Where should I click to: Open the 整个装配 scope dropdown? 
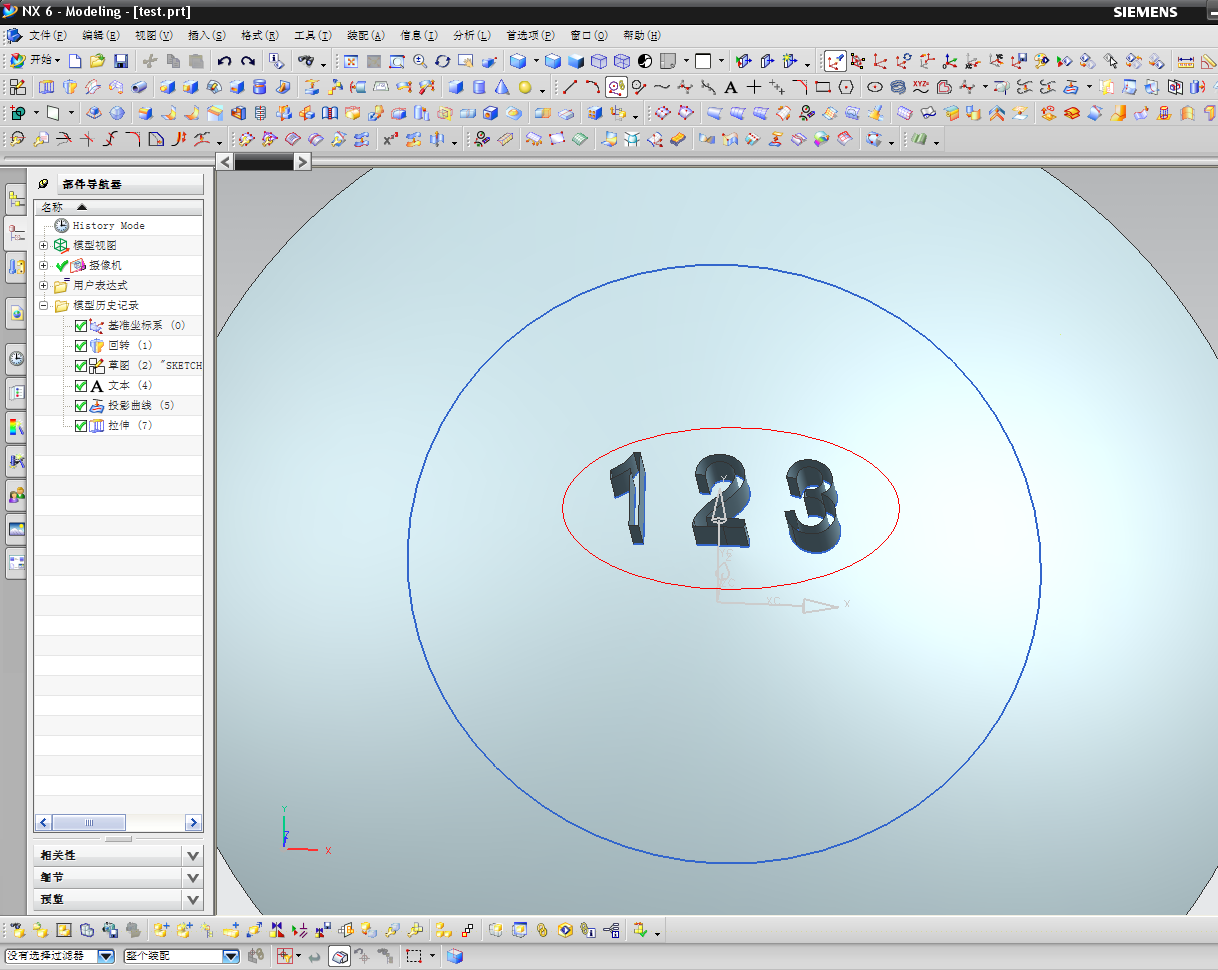pos(231,957)
